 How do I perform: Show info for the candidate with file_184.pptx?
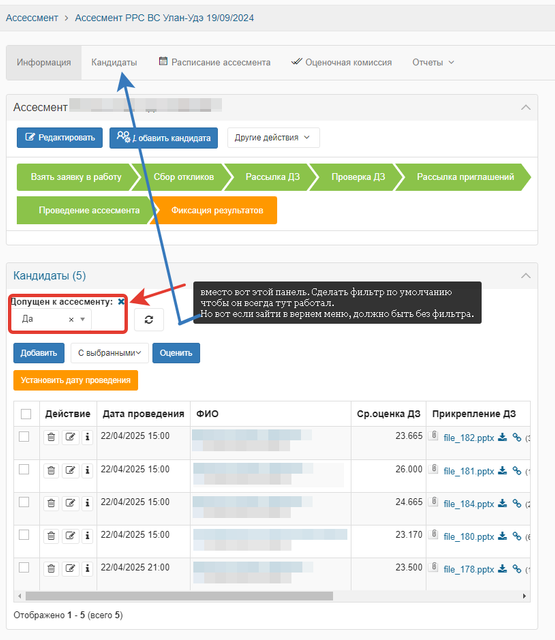[87, 503]
